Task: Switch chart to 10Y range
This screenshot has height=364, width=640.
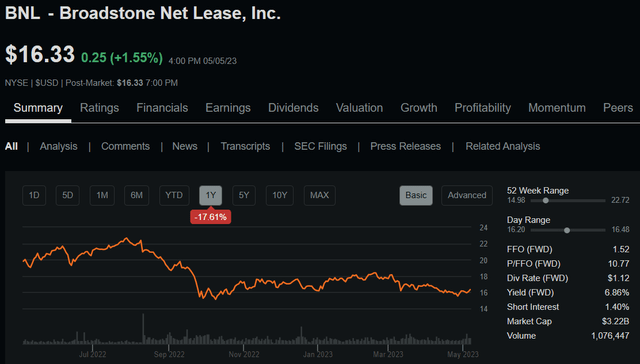Action: (280, 195)
